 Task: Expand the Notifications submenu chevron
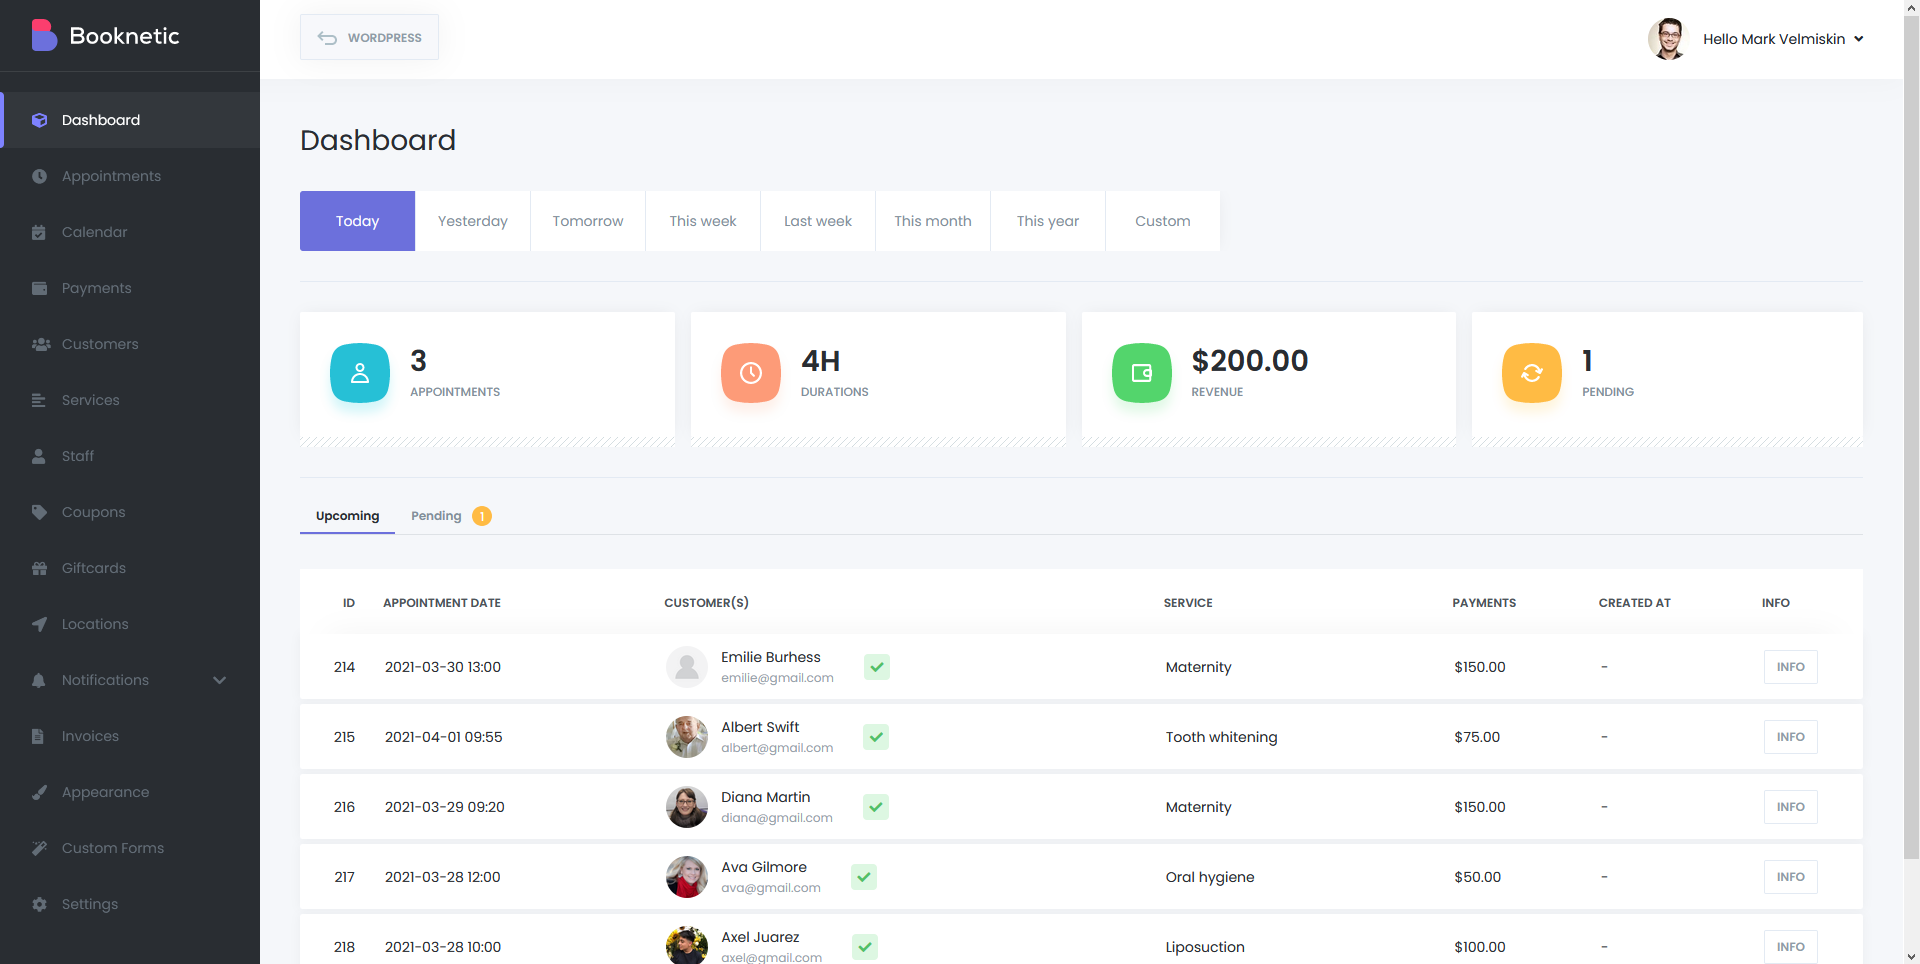219,680
